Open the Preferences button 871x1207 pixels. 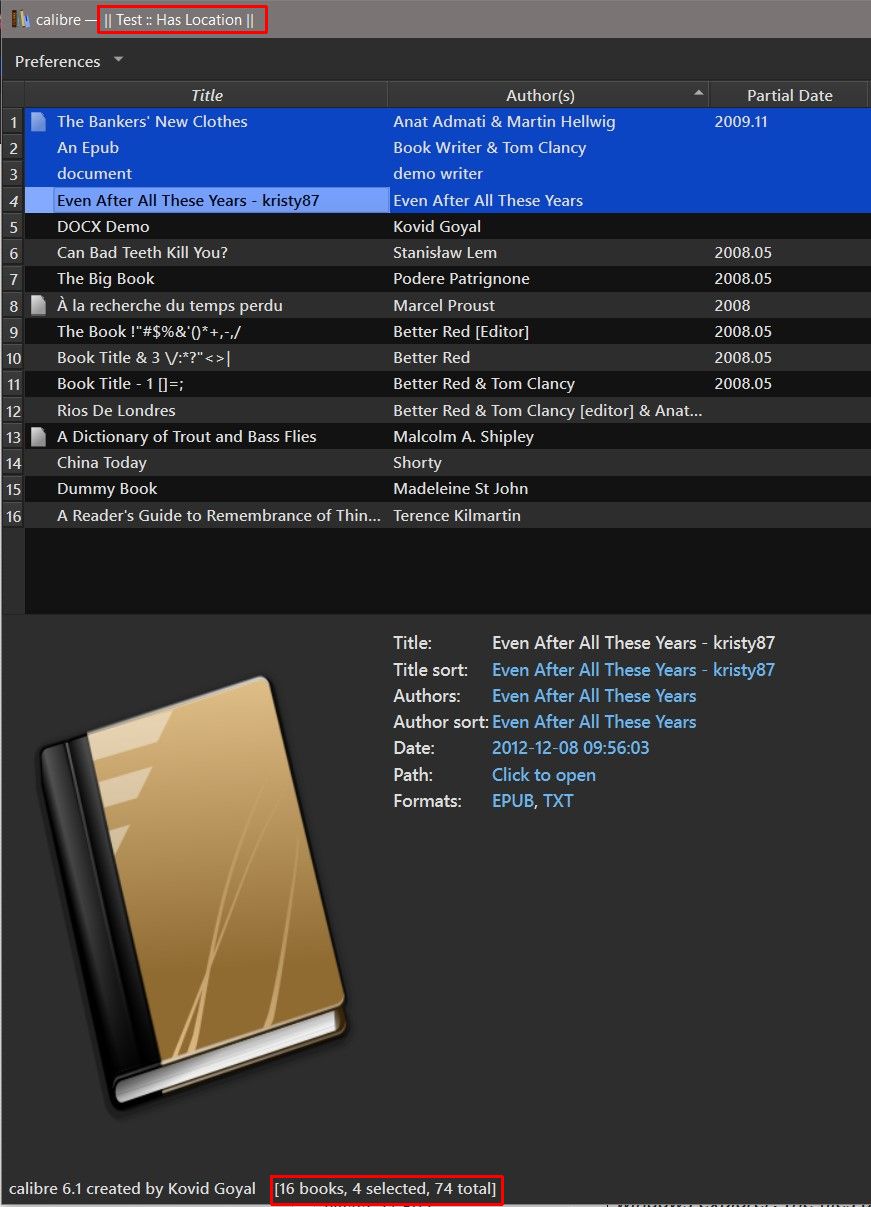tap(57, 61)
